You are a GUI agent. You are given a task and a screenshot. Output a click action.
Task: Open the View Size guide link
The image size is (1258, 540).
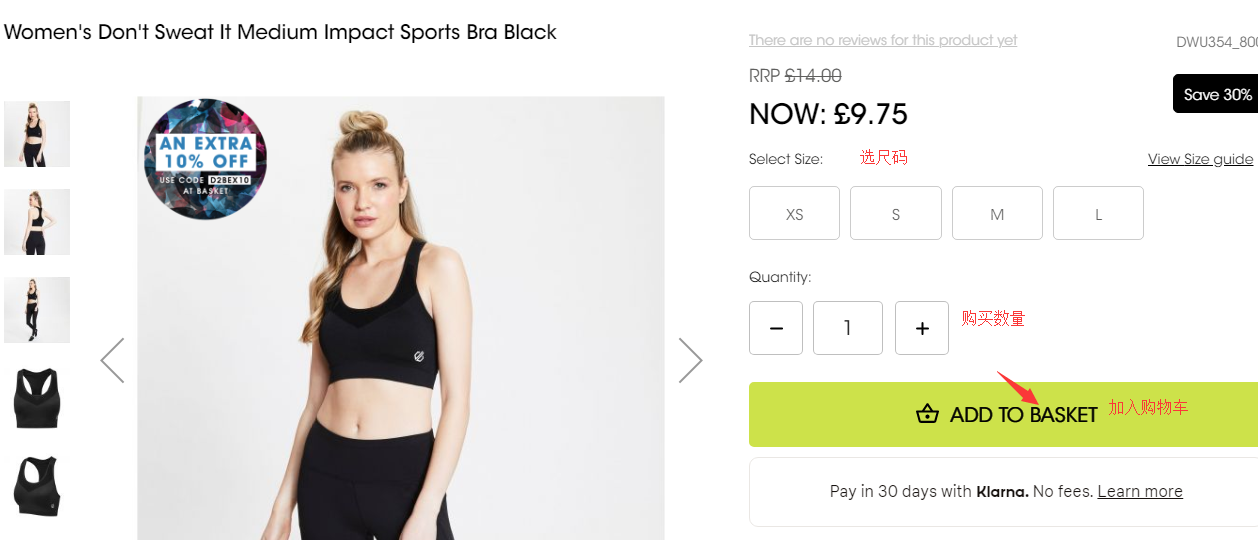(x=1200, y=159)
